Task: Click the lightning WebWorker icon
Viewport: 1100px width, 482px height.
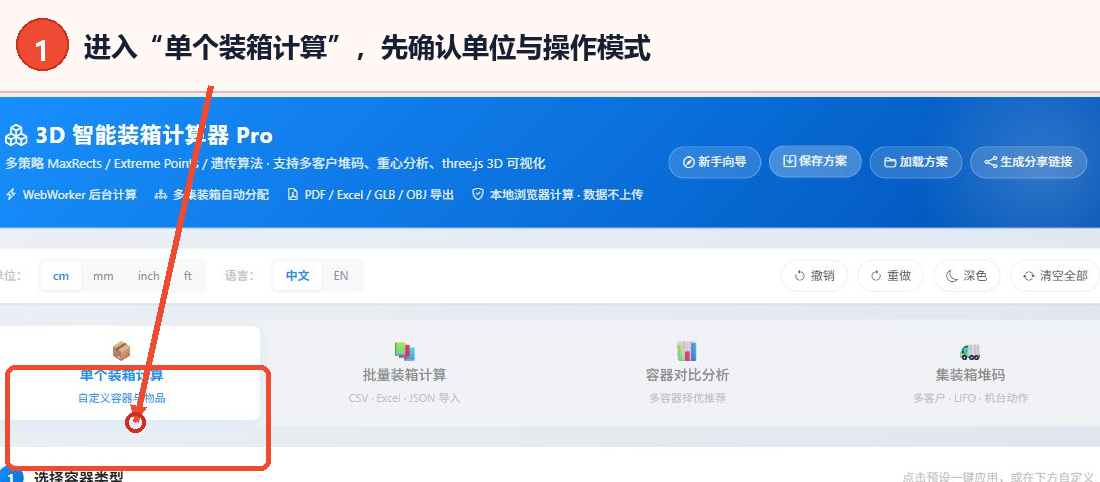Action: click(11, 194)
